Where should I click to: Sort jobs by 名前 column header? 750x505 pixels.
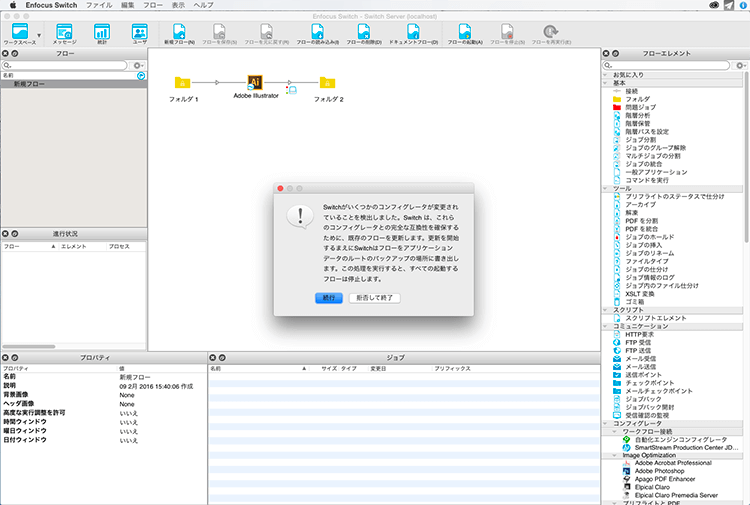tap(258, 369)
